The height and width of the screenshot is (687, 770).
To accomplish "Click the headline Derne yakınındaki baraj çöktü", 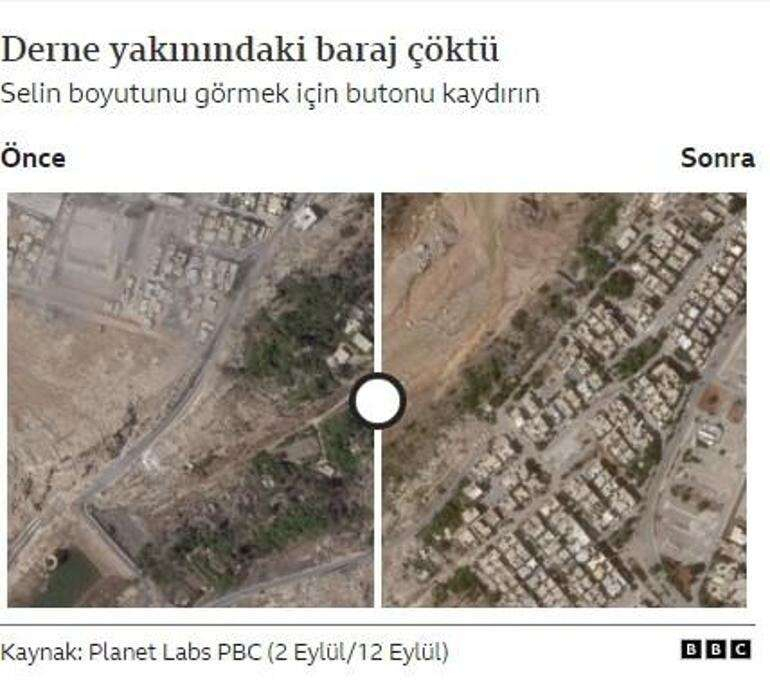I will coord(250,51).
